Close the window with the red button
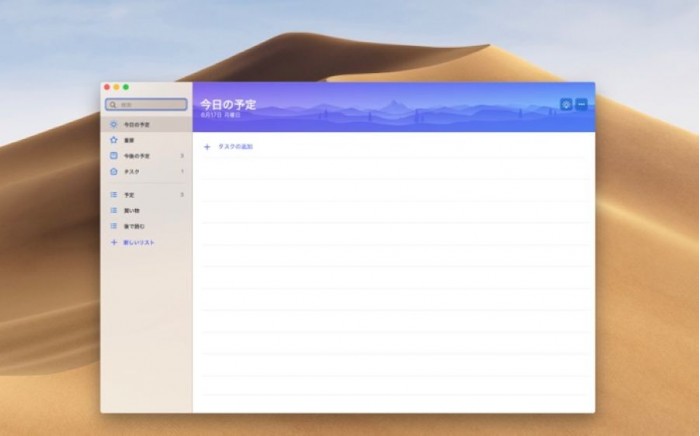700x436 pixels. point(107,88)
